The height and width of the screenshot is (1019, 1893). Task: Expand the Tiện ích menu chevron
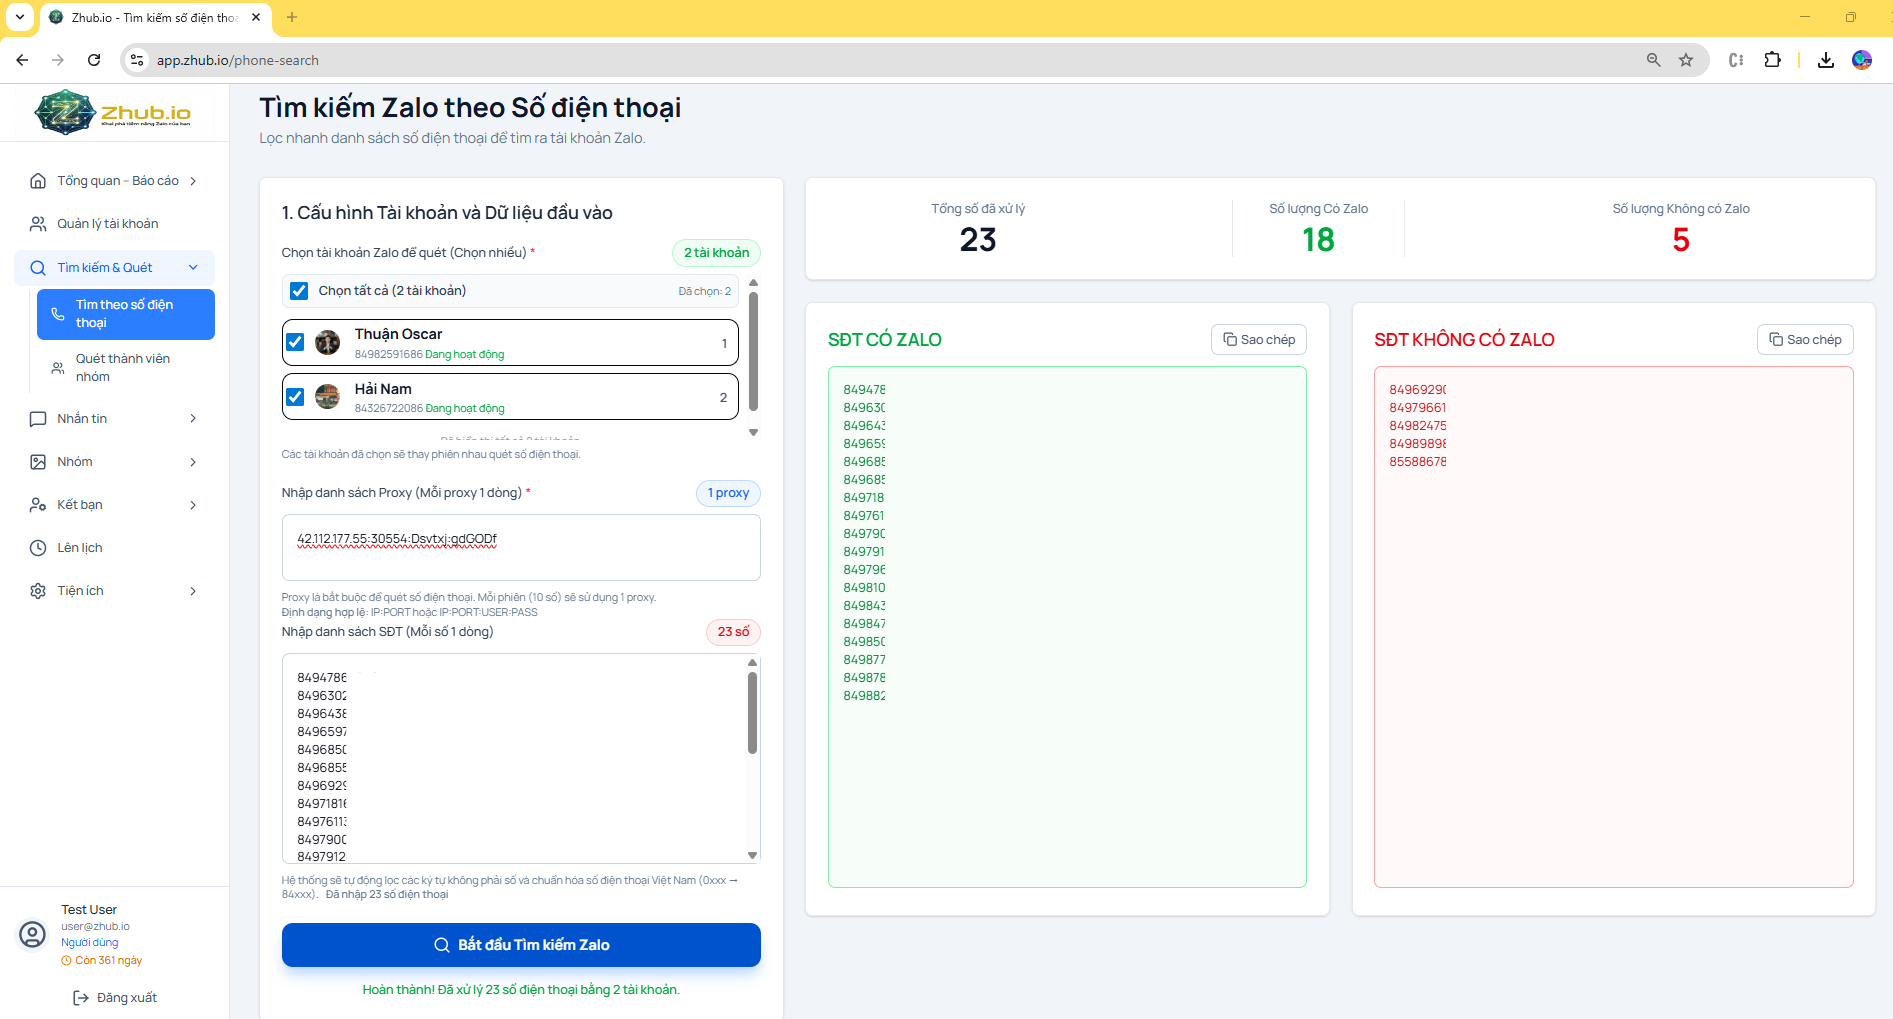coord(193,591)
